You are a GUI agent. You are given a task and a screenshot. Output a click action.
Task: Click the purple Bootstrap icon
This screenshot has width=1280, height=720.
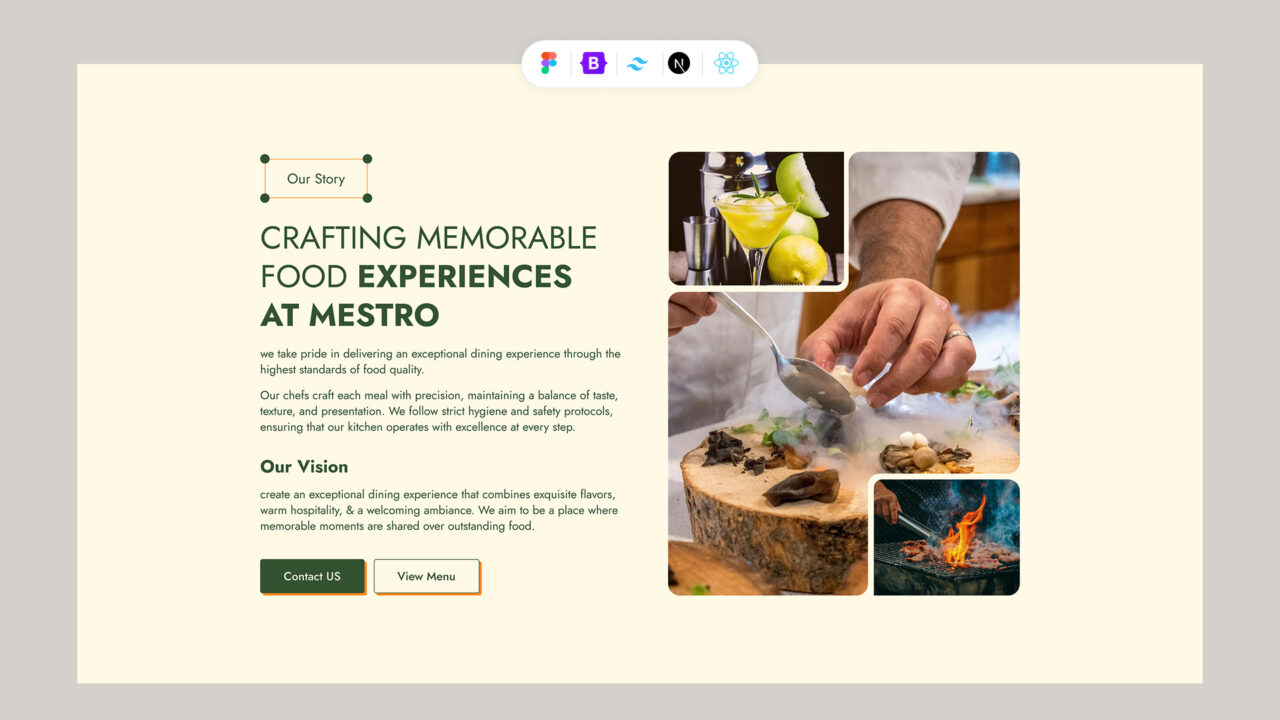pos(594,63)
